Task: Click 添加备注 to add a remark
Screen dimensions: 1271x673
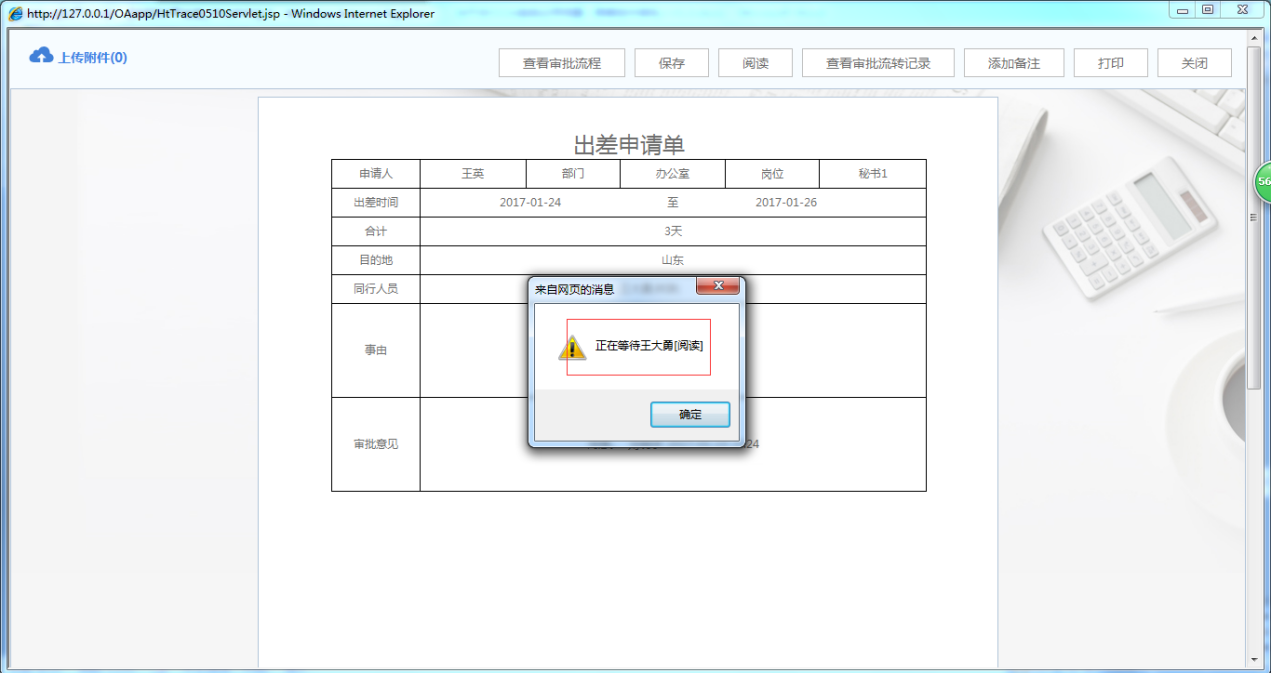Action: click(x=1014, y=62)
